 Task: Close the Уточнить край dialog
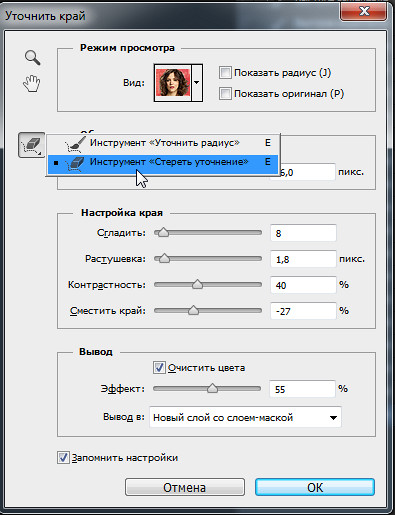pyautogui.click(x=364, y=12)
